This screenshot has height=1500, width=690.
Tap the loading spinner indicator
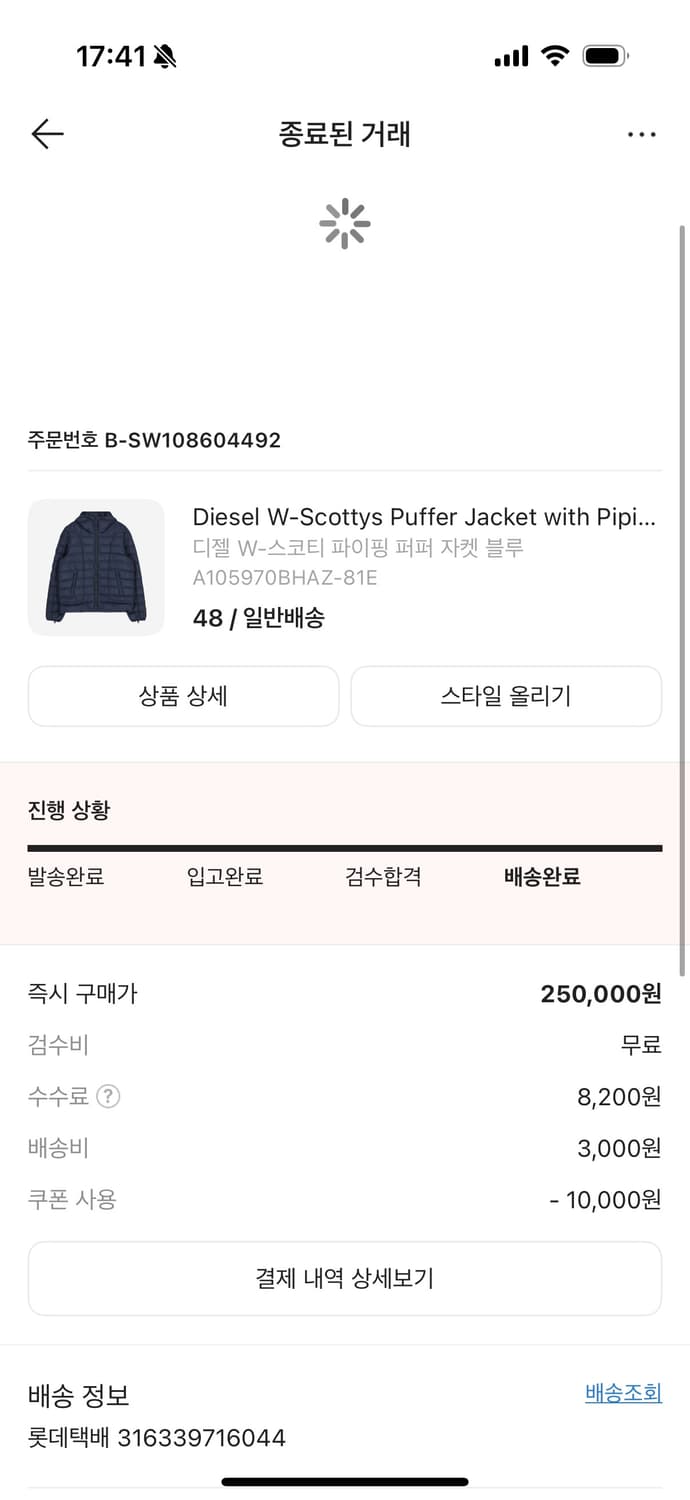click(x=345, y=224)
